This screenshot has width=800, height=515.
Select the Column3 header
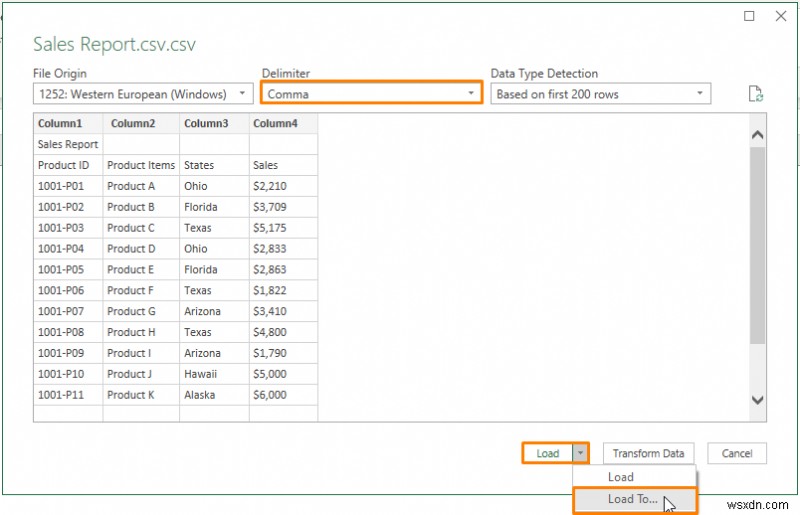pyautogui.click(x=214, y=124)
